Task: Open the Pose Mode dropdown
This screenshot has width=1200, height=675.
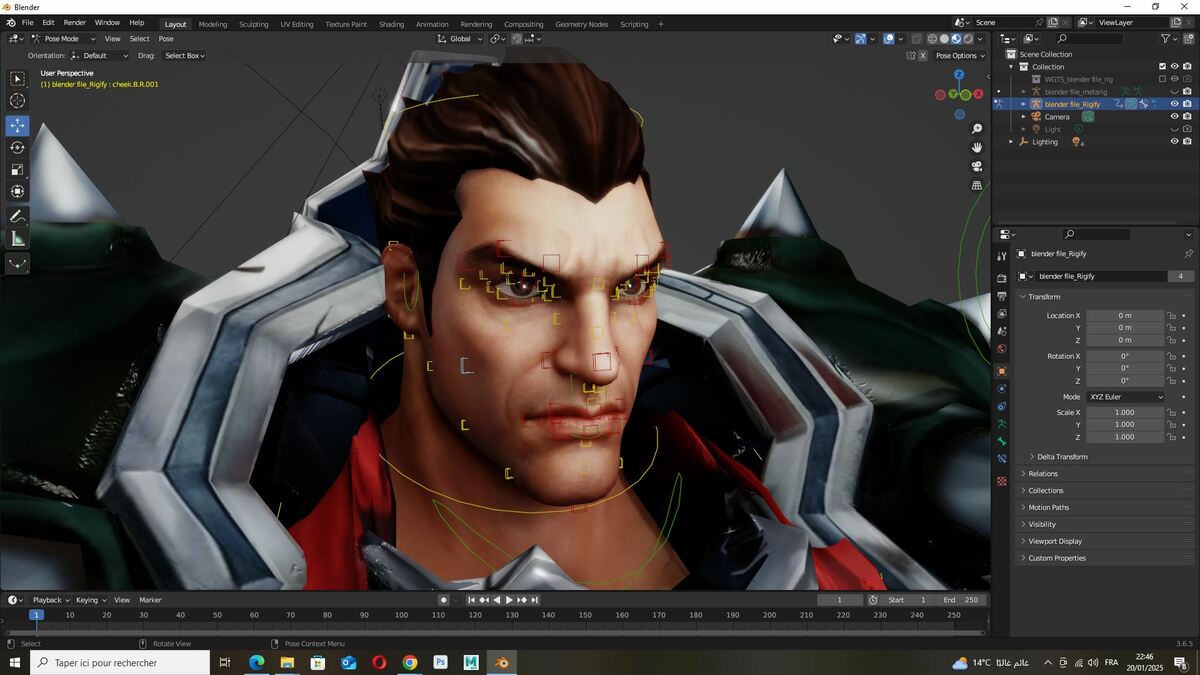Action: coord(61,39)
